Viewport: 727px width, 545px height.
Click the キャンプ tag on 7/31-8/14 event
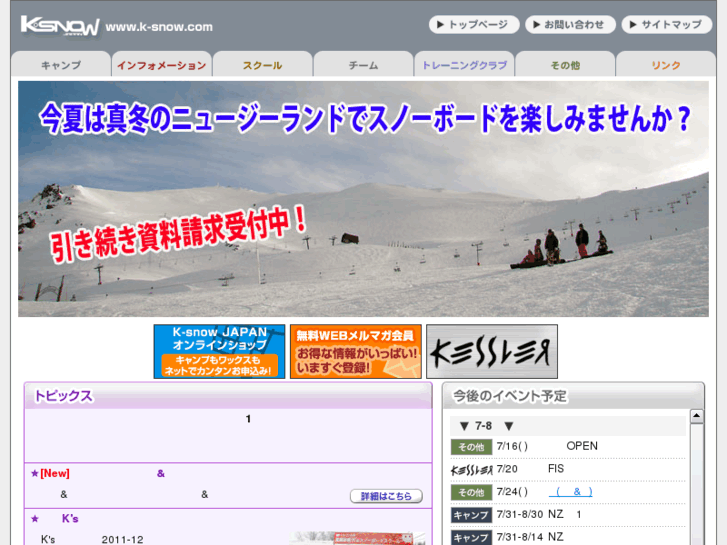(x=471, y=538)
